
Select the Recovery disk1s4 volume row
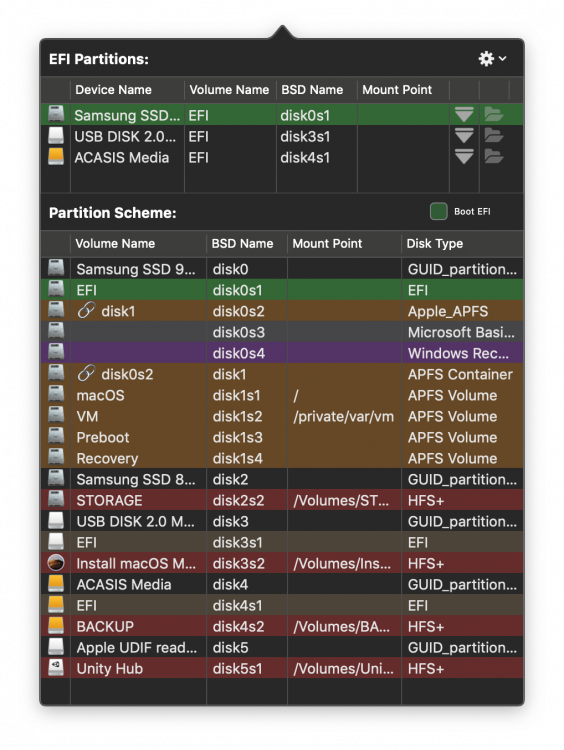pyautogui.click(x=282, y=458)
